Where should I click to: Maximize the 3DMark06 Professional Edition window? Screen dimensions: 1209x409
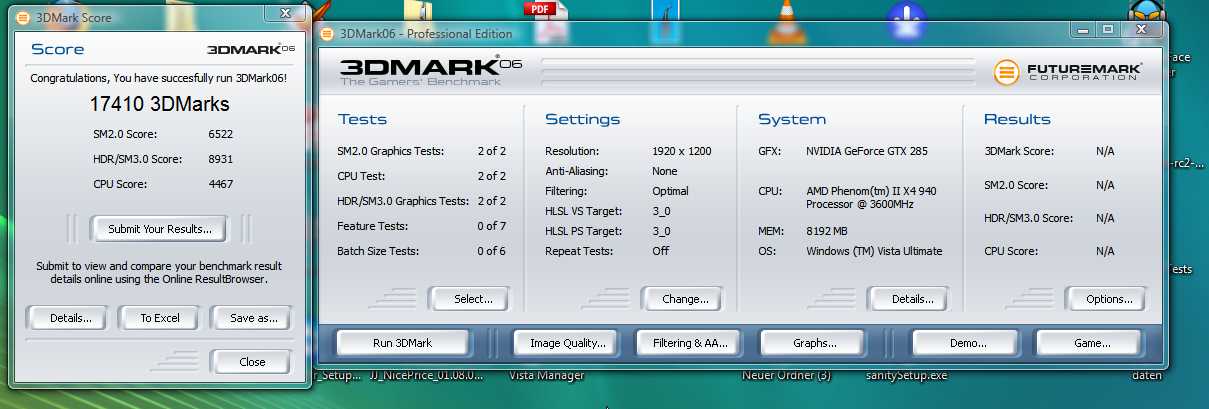[x=1107, y=30]
